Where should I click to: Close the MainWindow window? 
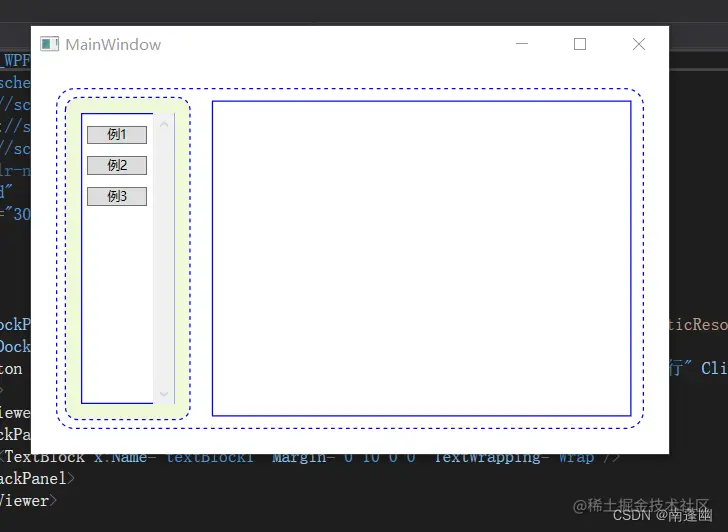pos(639,44)
